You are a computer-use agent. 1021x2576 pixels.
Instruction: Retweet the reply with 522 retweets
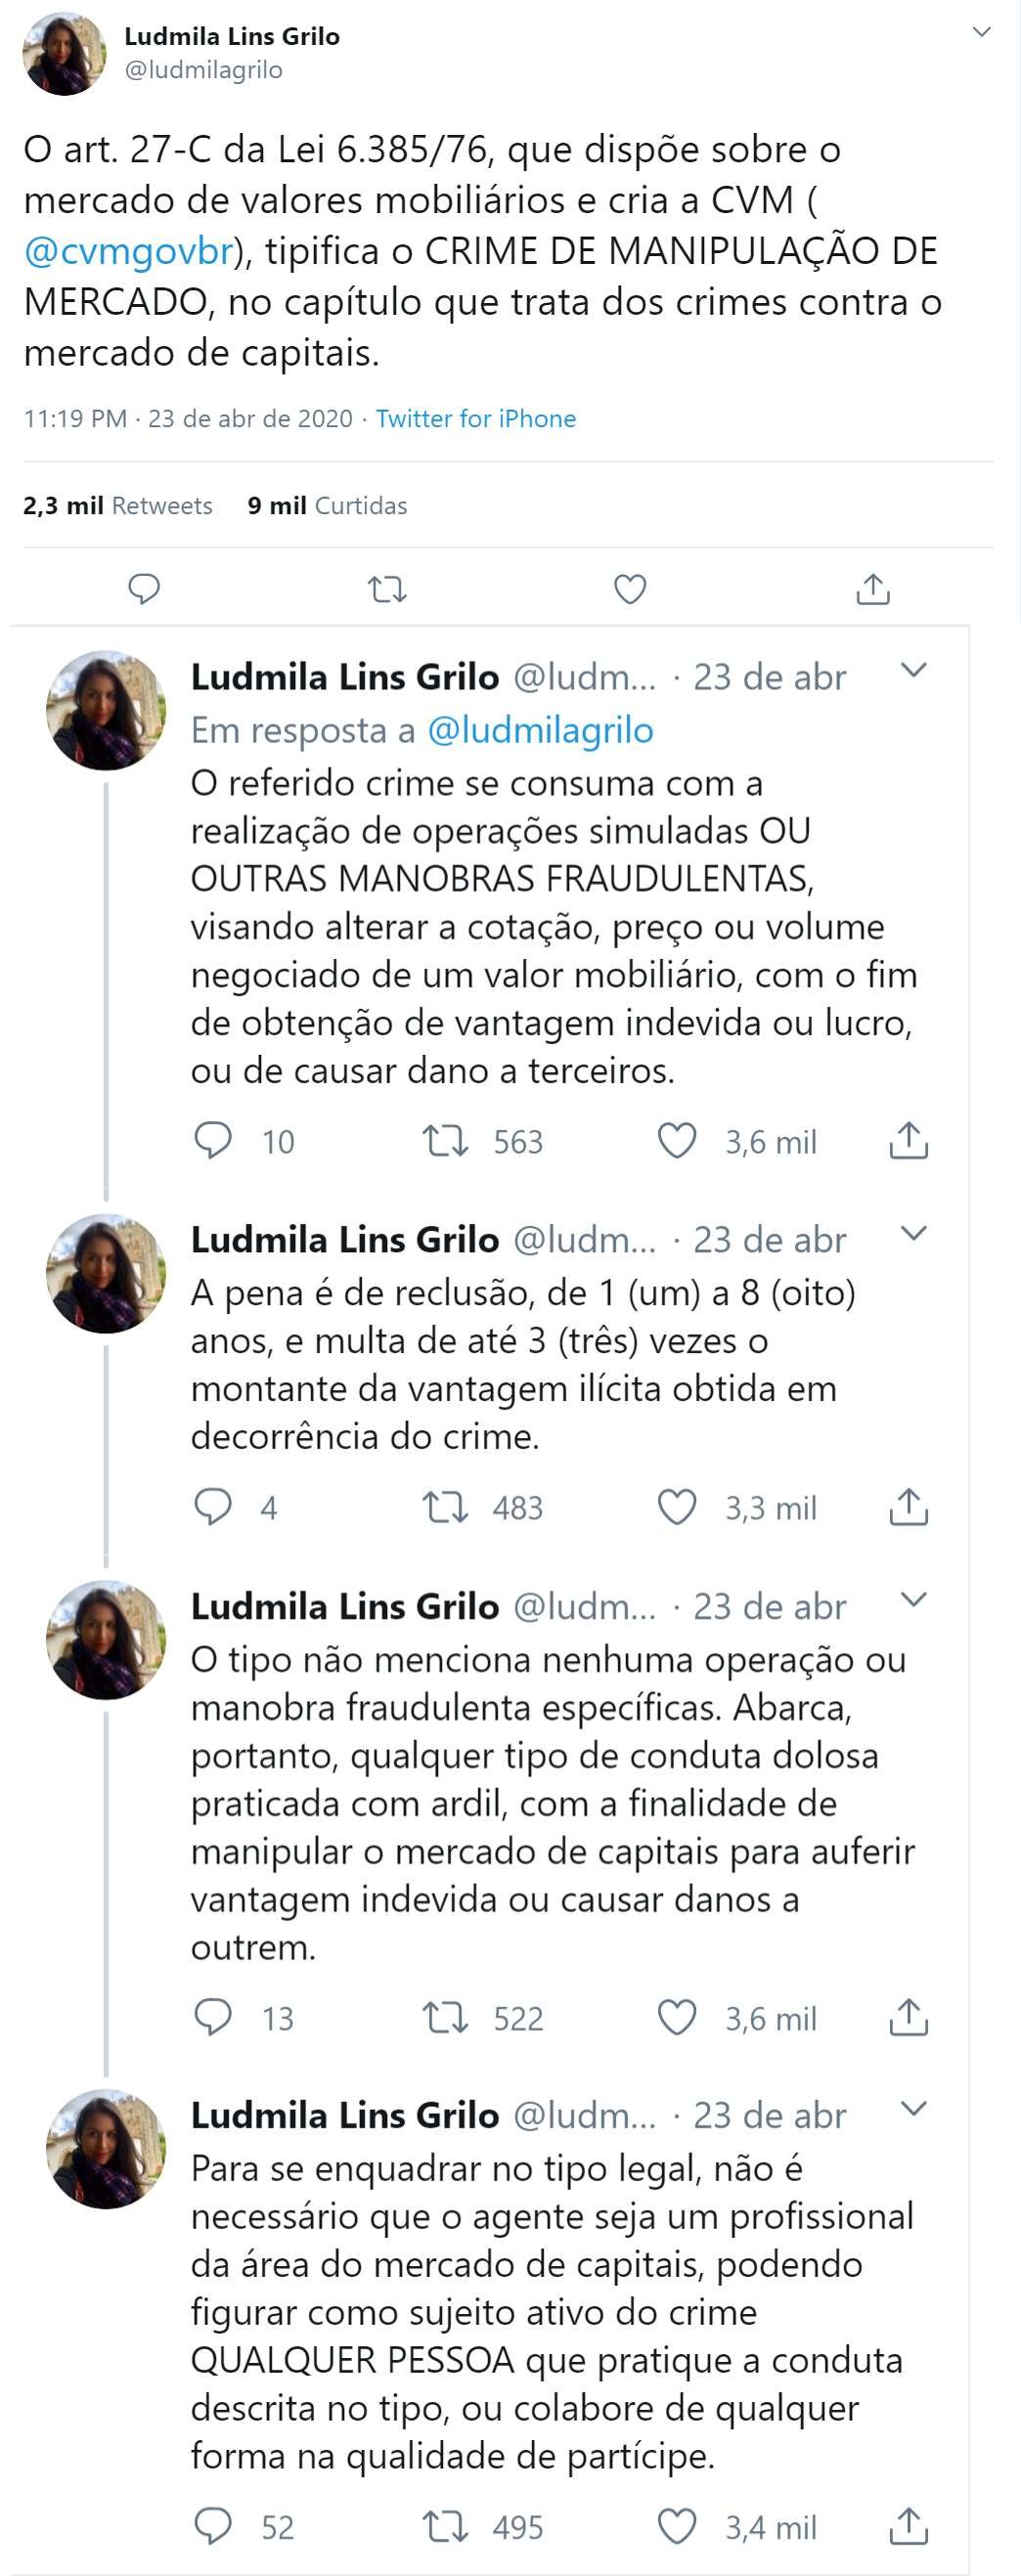tap(445, 2018)
